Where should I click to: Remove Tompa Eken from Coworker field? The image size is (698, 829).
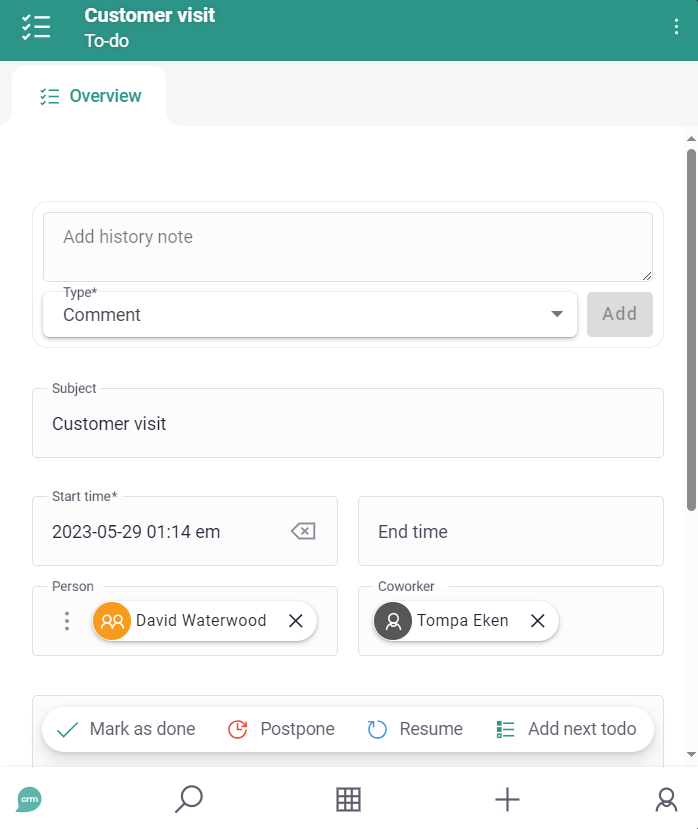click(538, 621)
